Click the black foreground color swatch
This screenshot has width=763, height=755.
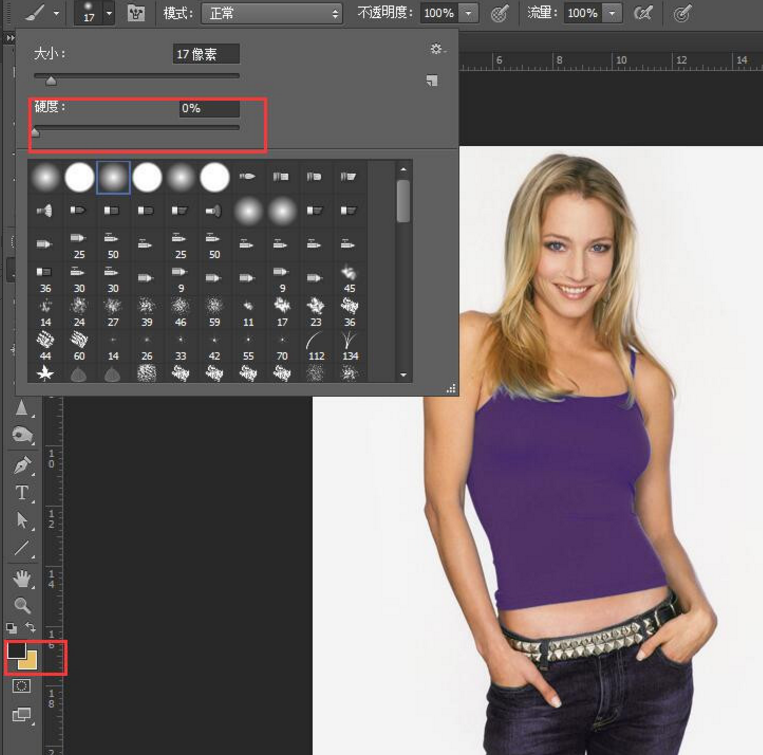pos(17,651)
